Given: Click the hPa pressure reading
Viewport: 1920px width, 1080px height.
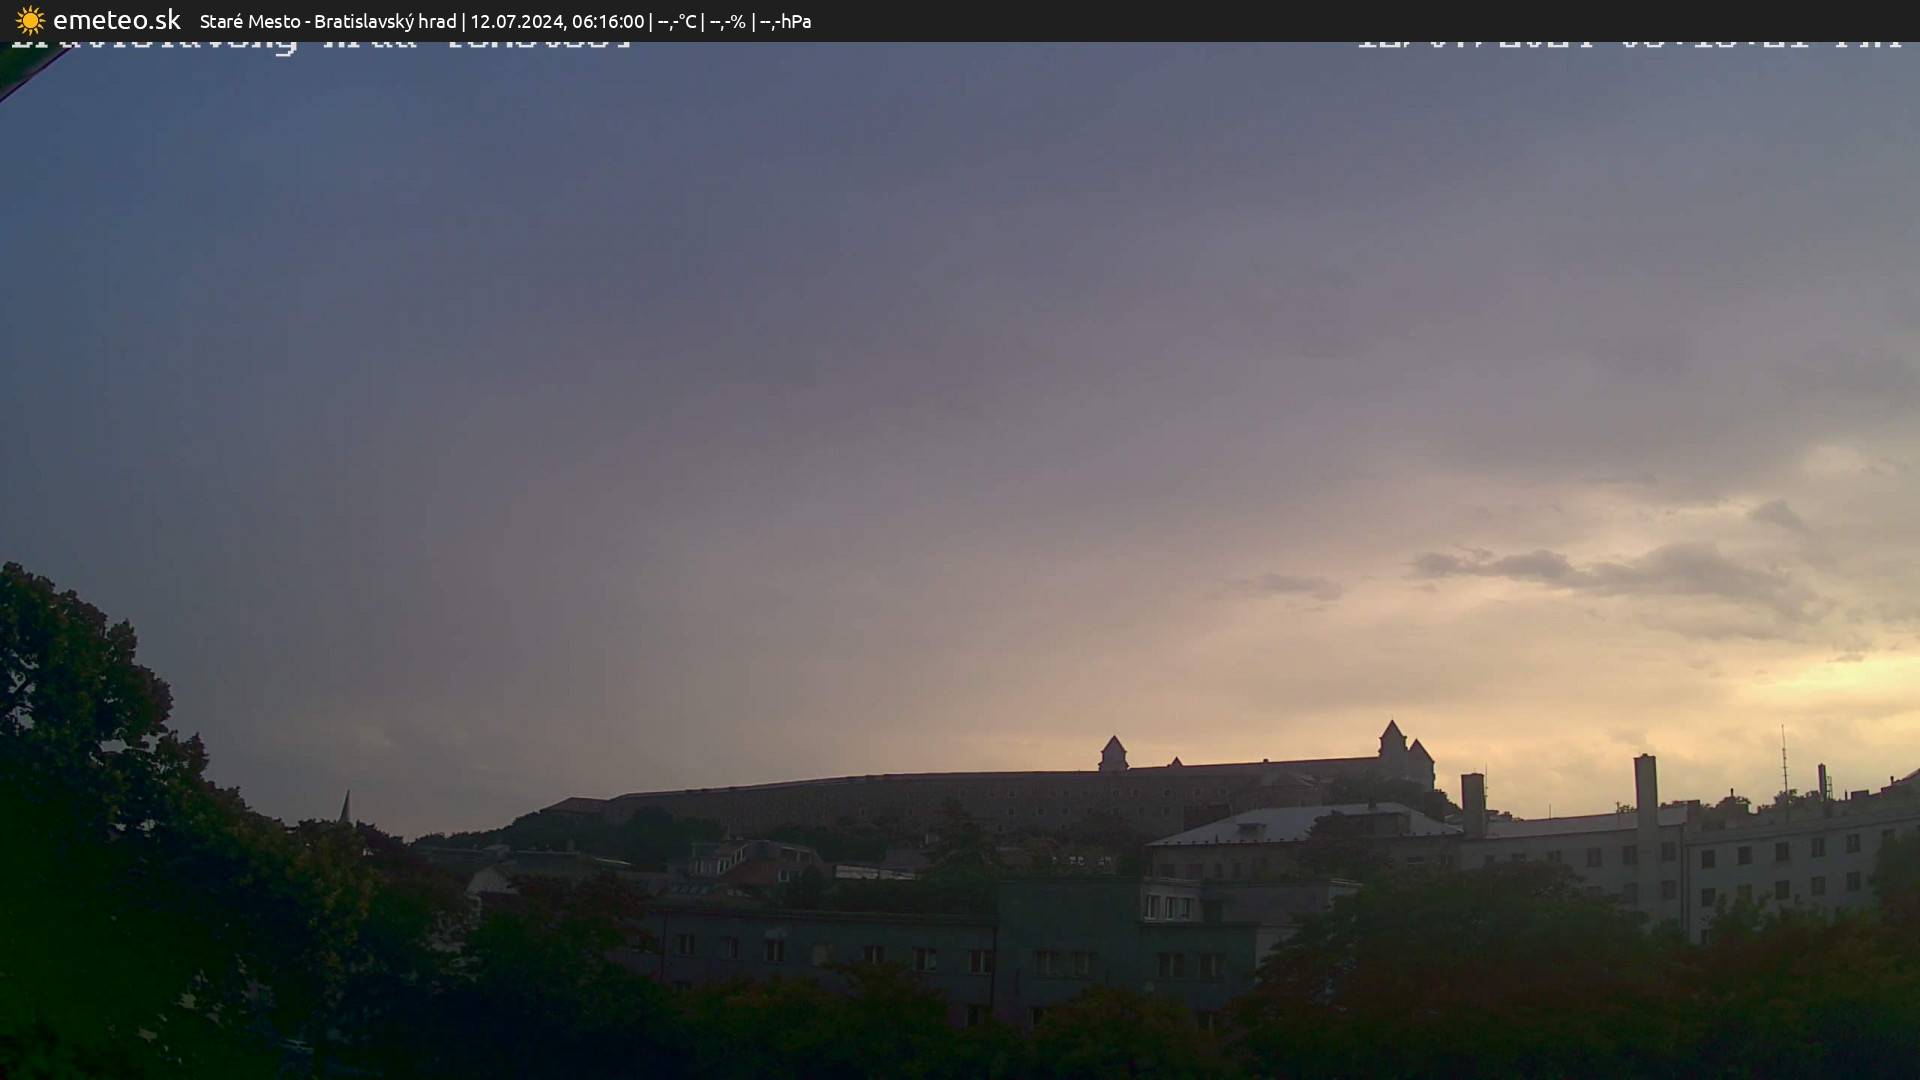Looking at the screenshot, I should tap(785, 21).
